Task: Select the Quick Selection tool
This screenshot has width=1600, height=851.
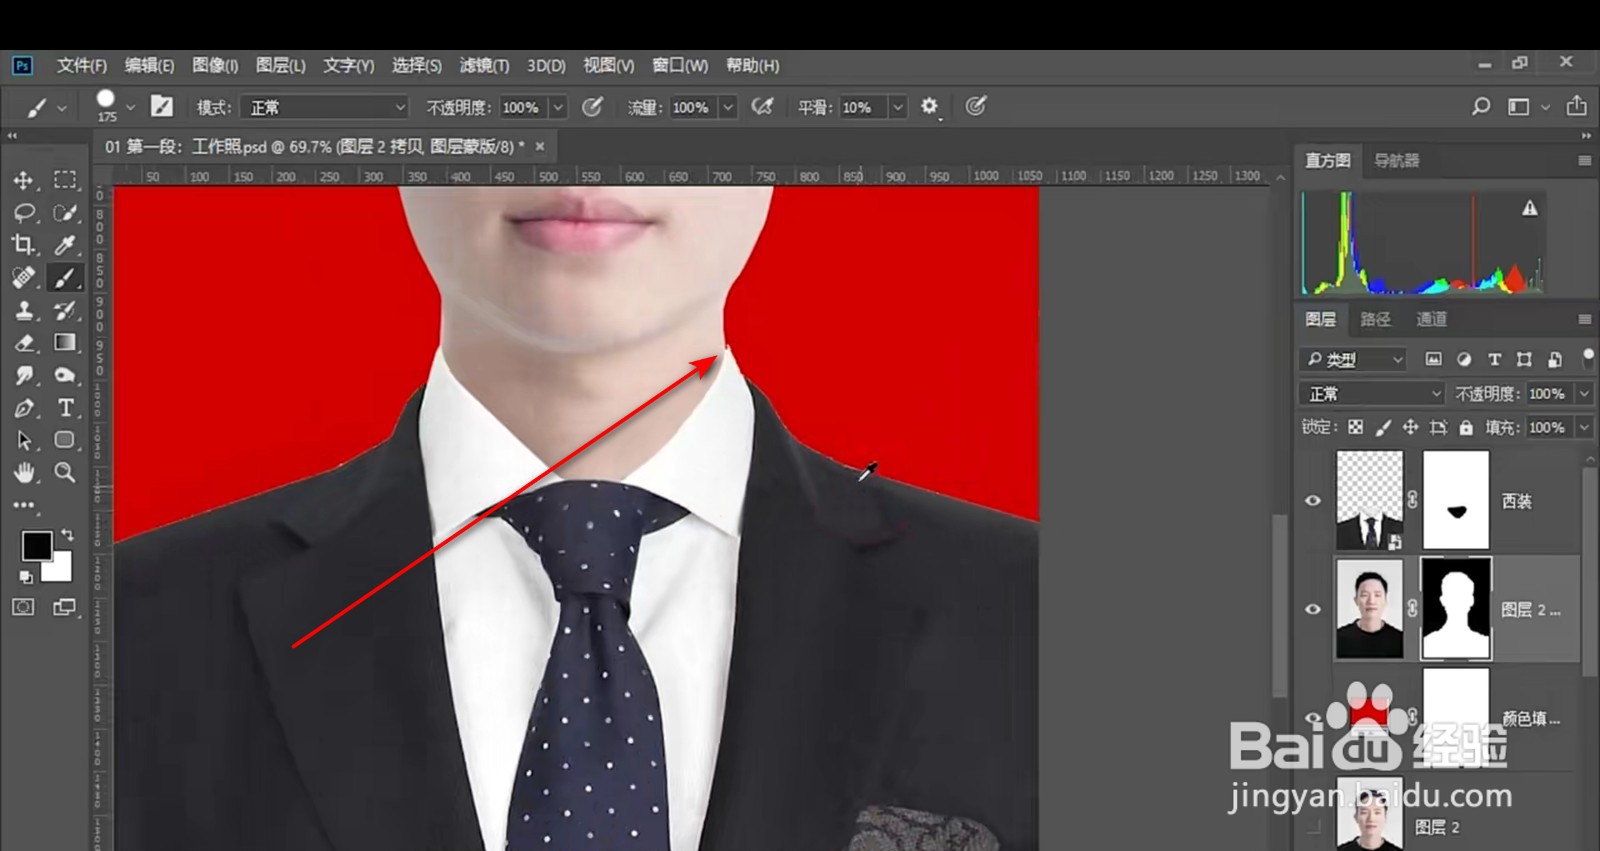Action: point(65,212)
